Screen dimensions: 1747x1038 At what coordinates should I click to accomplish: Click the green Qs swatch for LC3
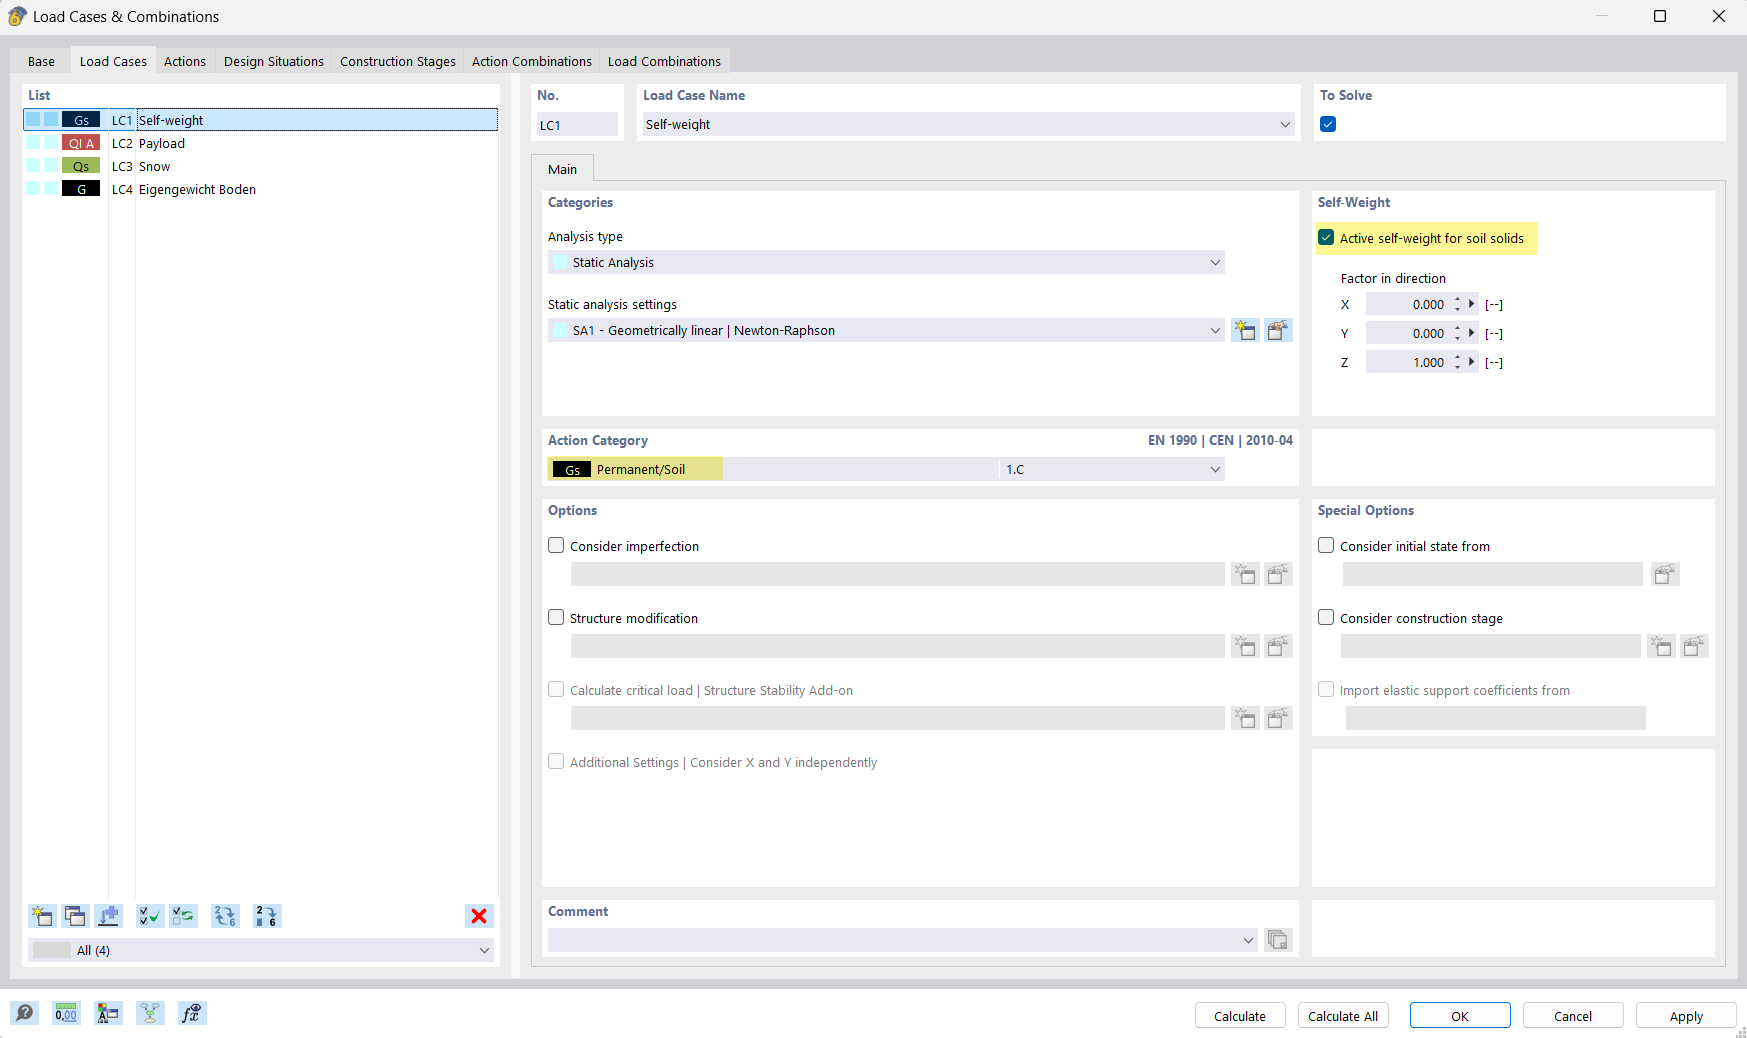[81, 166]
